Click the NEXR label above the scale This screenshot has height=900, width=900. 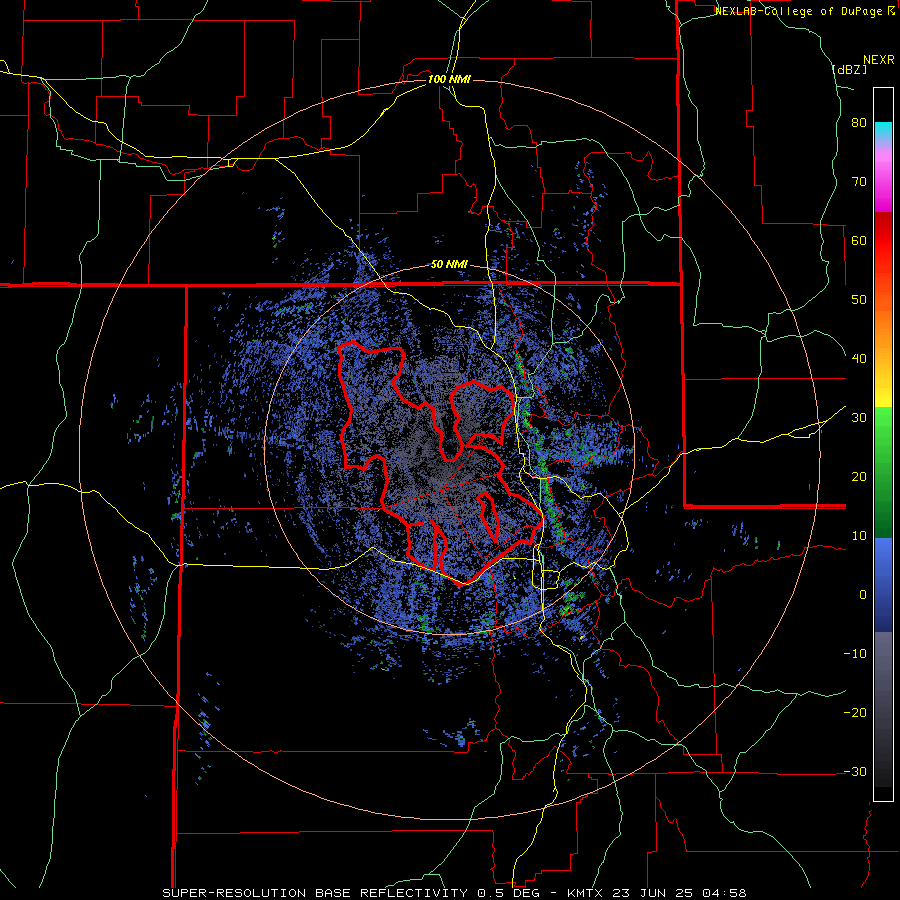click(x=879, y=60)
